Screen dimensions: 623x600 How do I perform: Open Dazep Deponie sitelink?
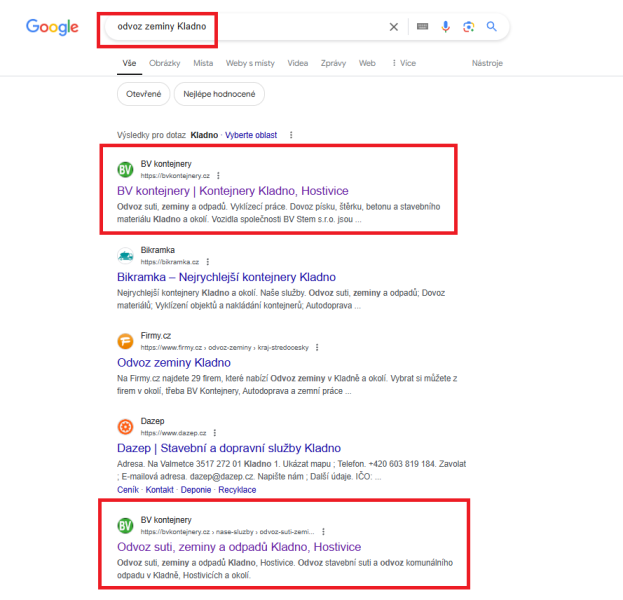click(195, 490)
